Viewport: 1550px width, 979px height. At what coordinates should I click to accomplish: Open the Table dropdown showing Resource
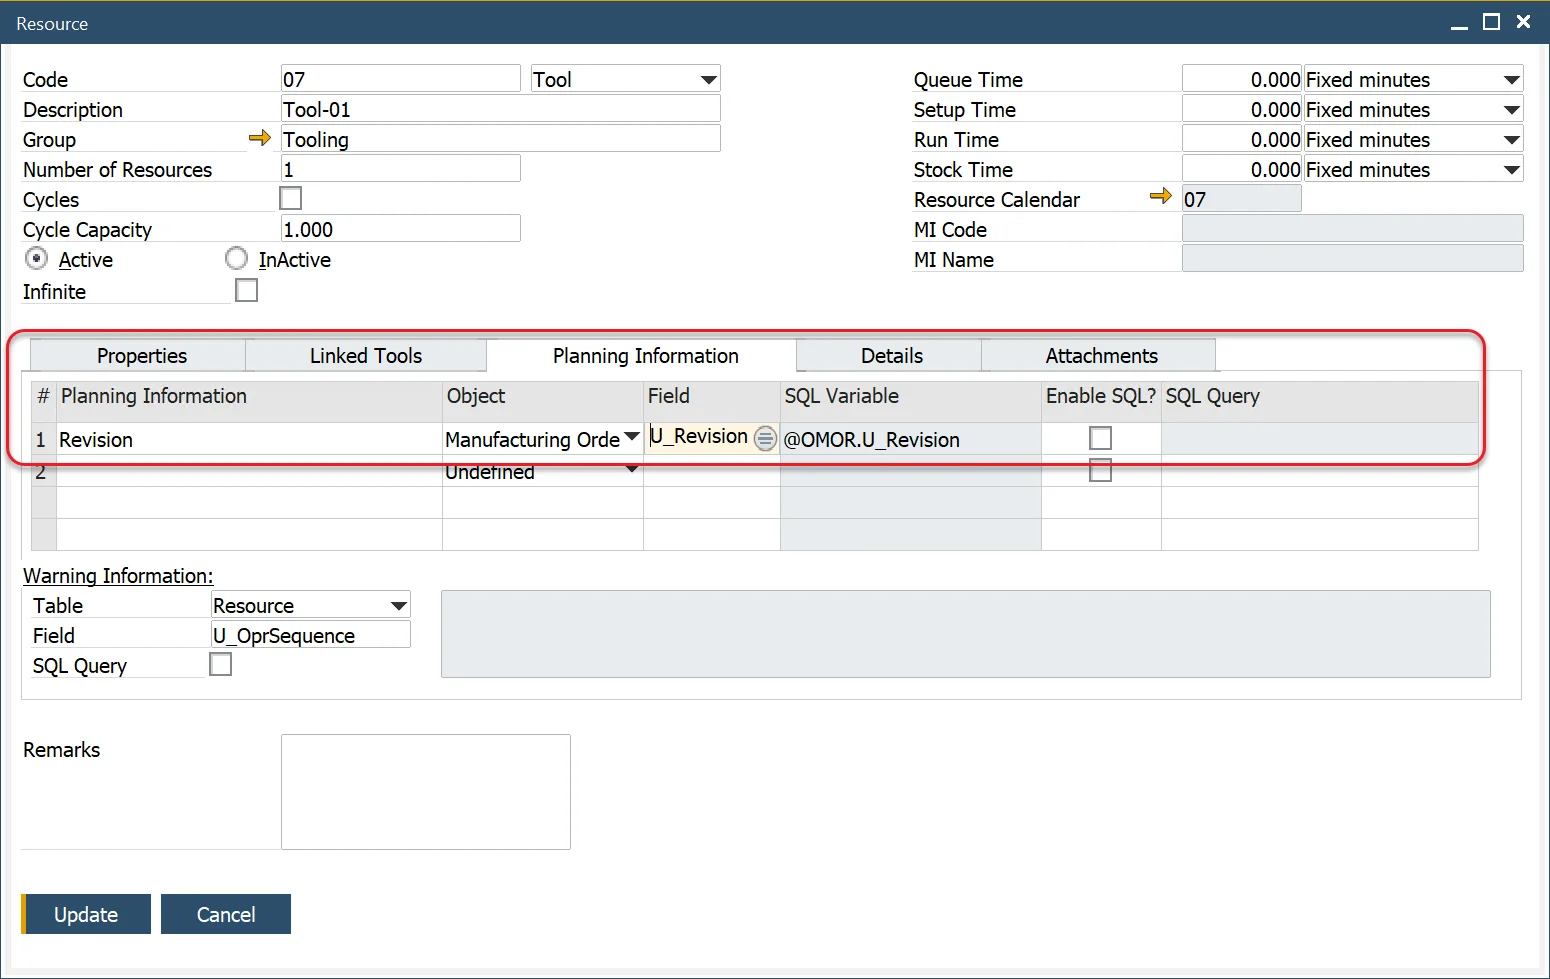click(x=397, y=604)
